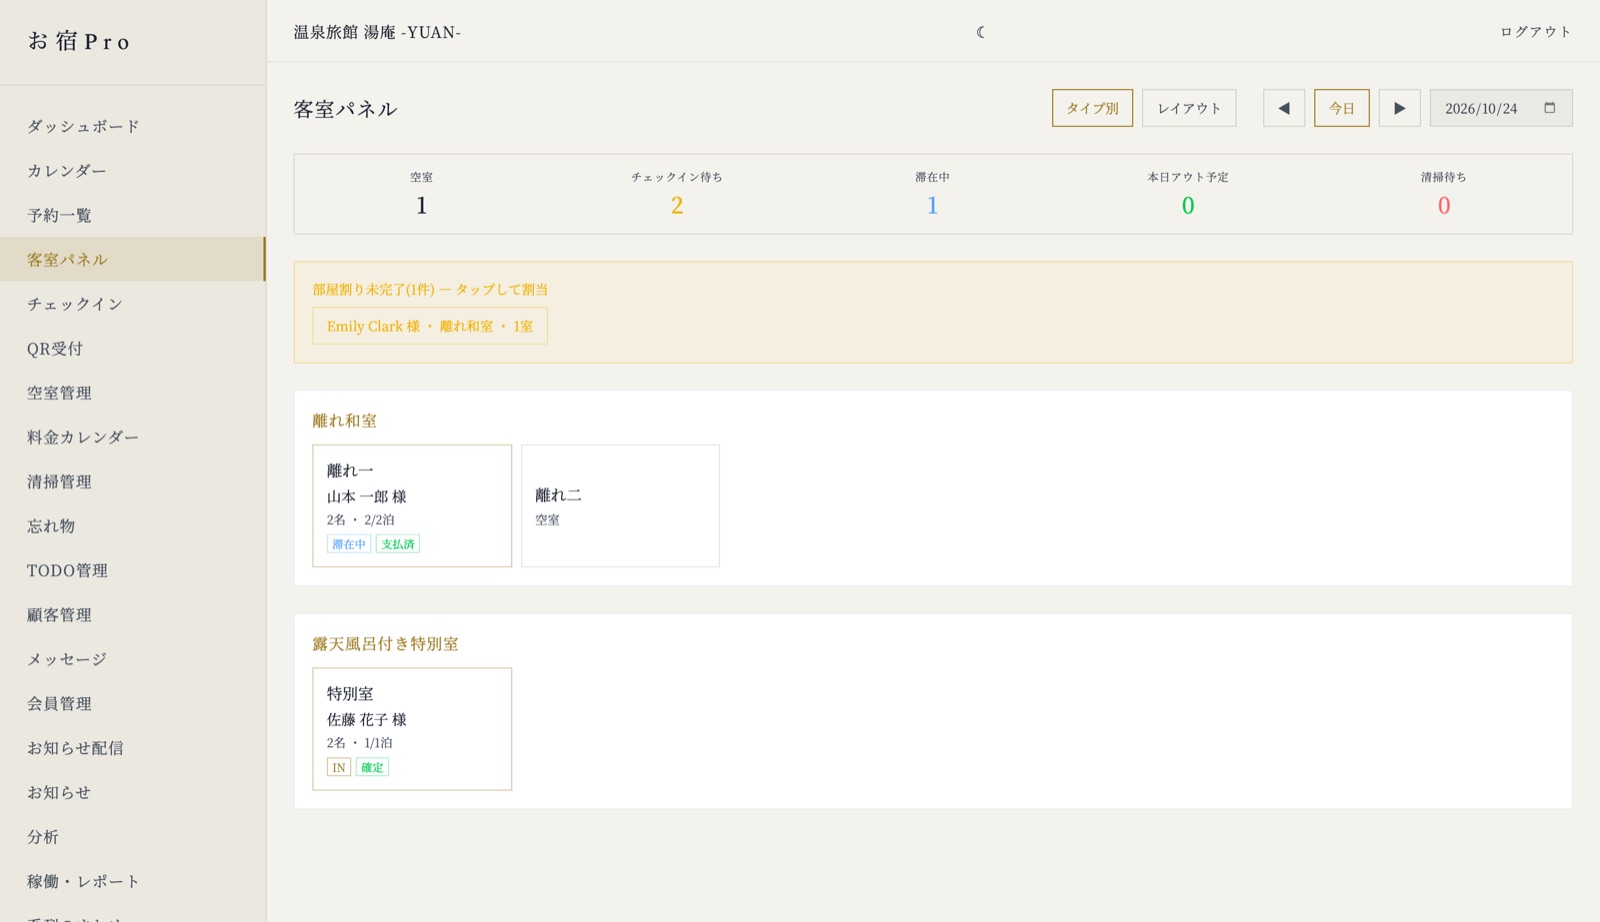This screenshot has width=1600, height=922.
Task: Open the 離れ一 room card
Action: pos(412,506)
